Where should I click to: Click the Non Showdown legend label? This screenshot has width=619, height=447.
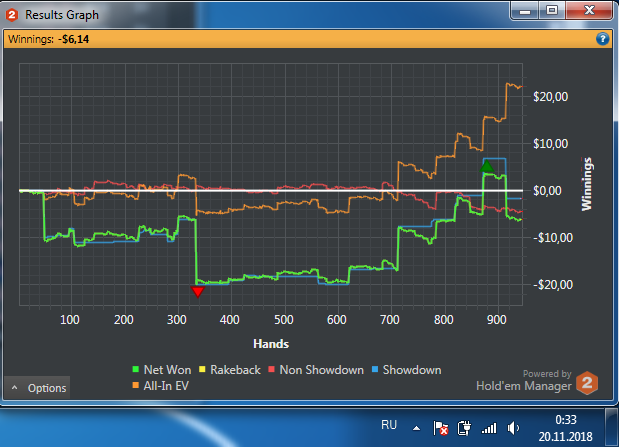point(321,370)
